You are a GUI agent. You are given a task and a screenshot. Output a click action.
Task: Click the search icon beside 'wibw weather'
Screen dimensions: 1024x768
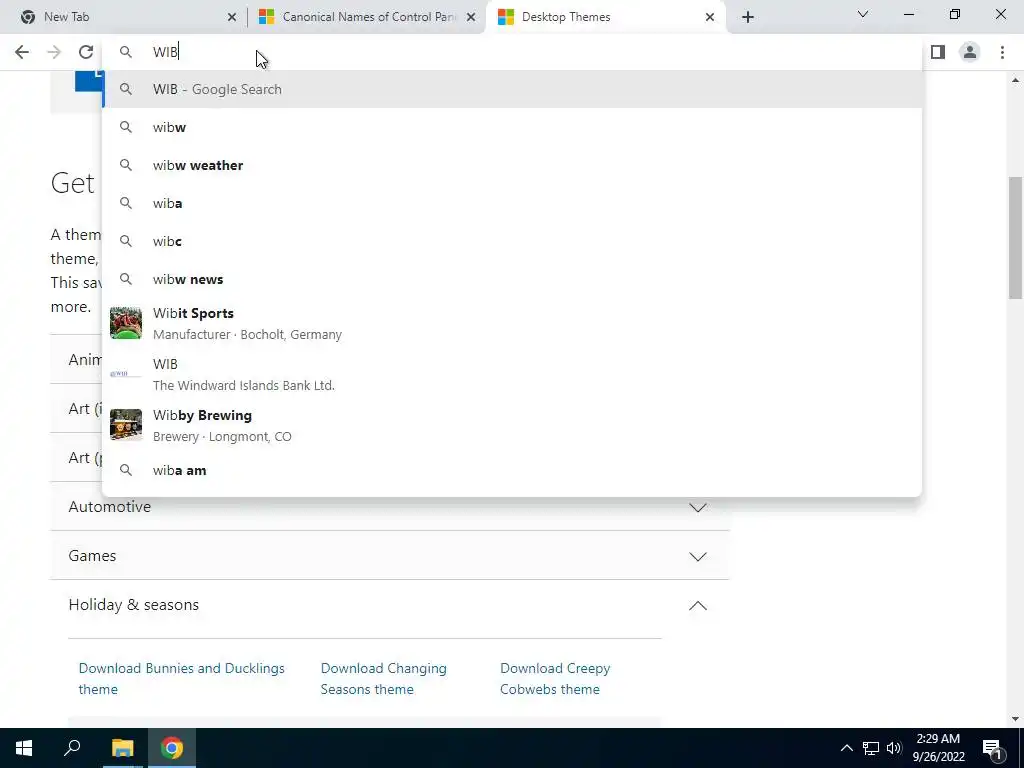click(x=125, y=165)
